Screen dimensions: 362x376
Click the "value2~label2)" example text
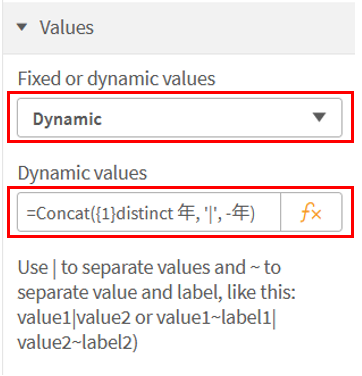(x=77, y=343)
